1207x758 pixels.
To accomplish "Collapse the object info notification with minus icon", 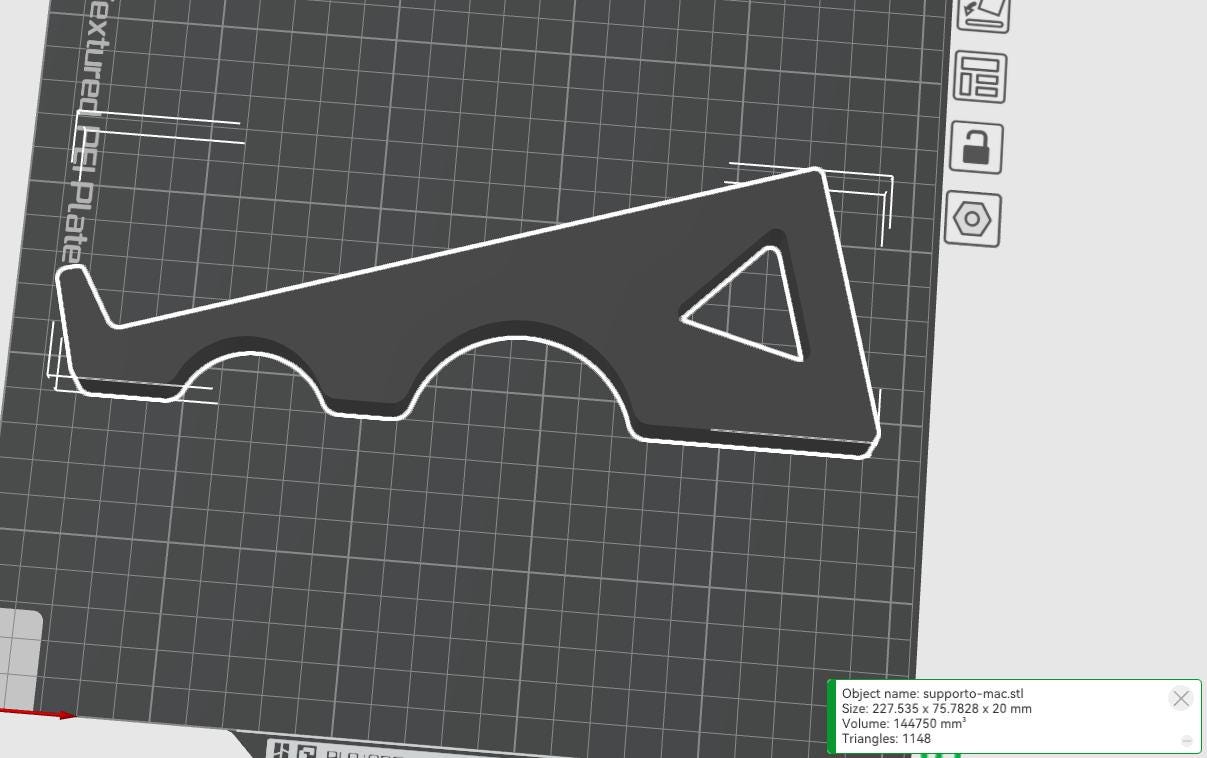I will tap(1187, 741).
